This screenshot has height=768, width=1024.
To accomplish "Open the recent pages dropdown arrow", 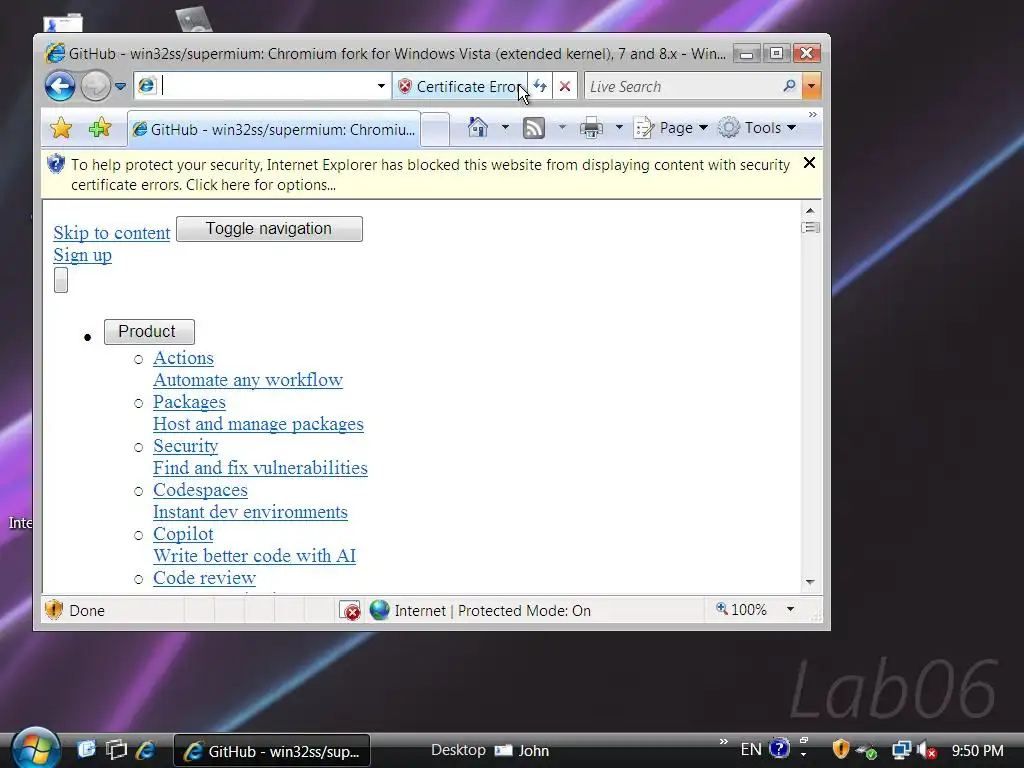I will click(x=120, y=86).
